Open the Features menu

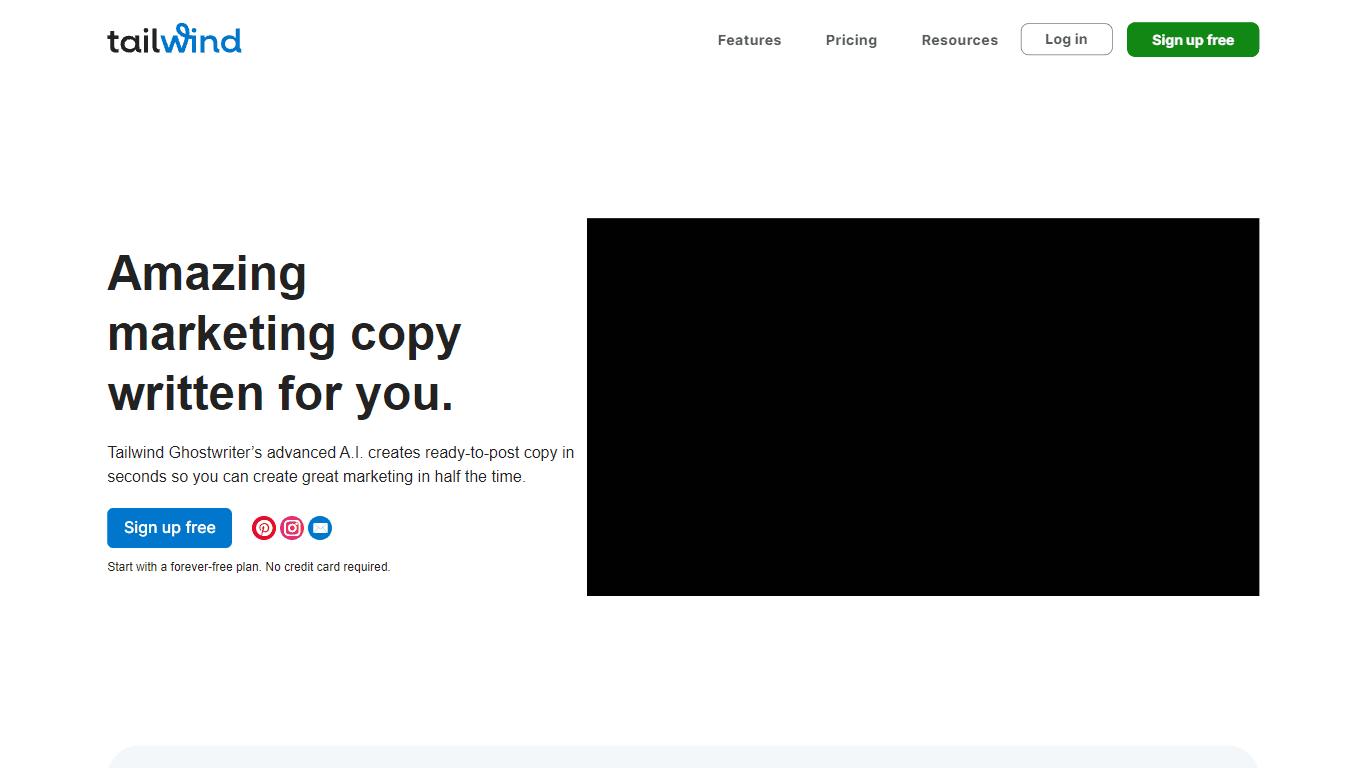[x=749, y=40]
